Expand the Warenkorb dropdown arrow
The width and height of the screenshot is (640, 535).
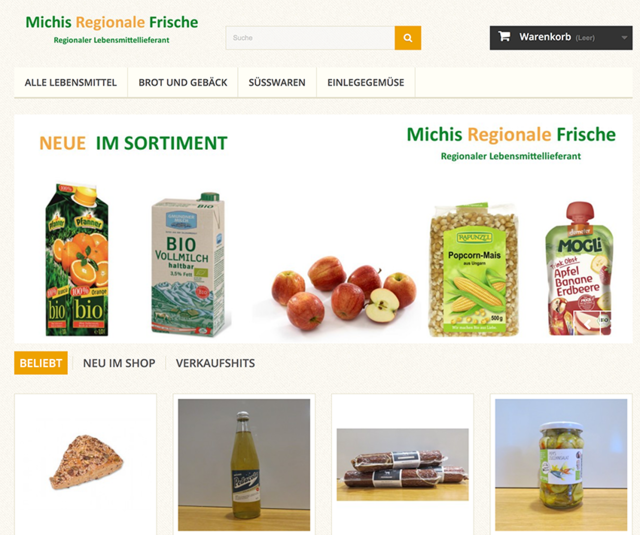(x=624, y=38)
